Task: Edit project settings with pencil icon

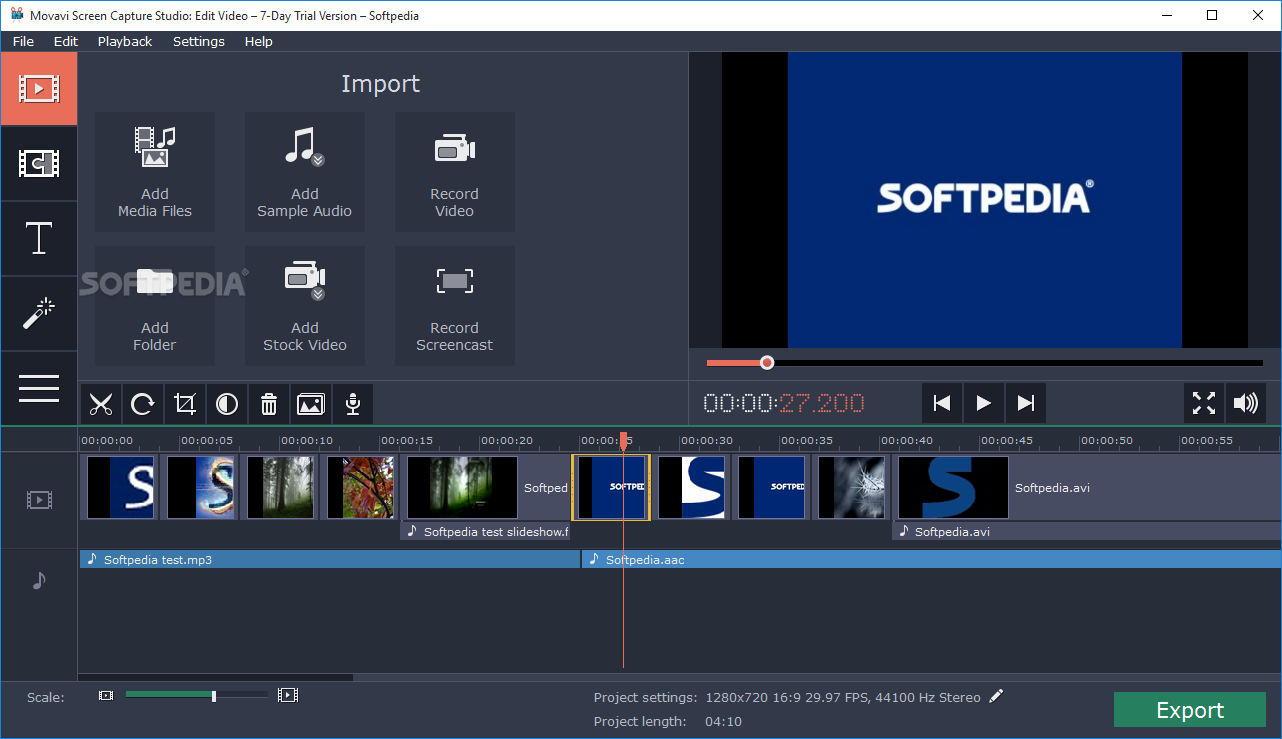Action: coord(996,696)
